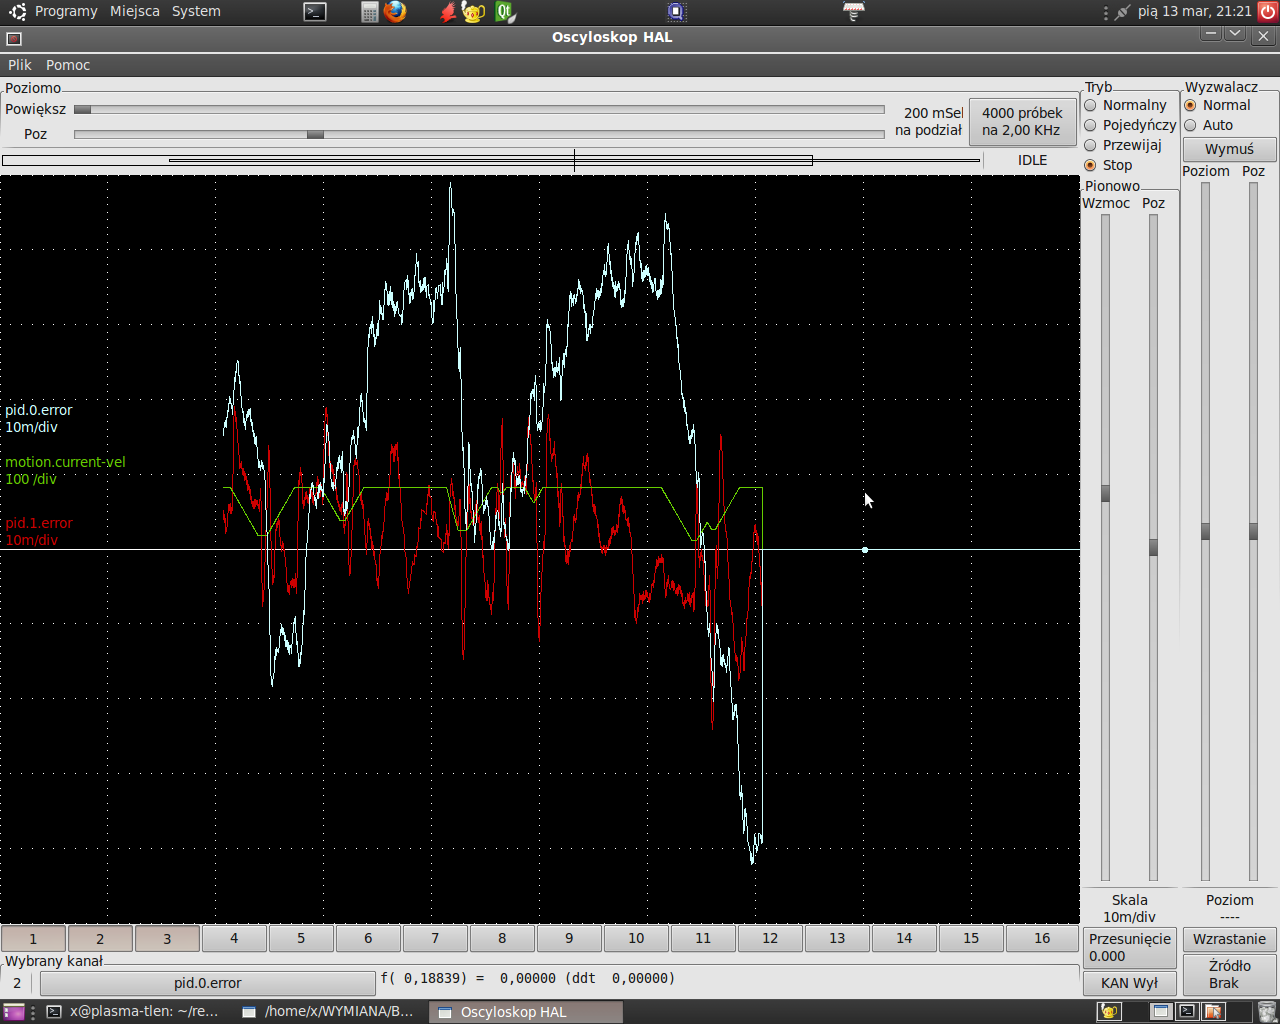The image size is (1280, 1024).
Task: Launch Qt application icon in top panel
Action: (505, 12)
